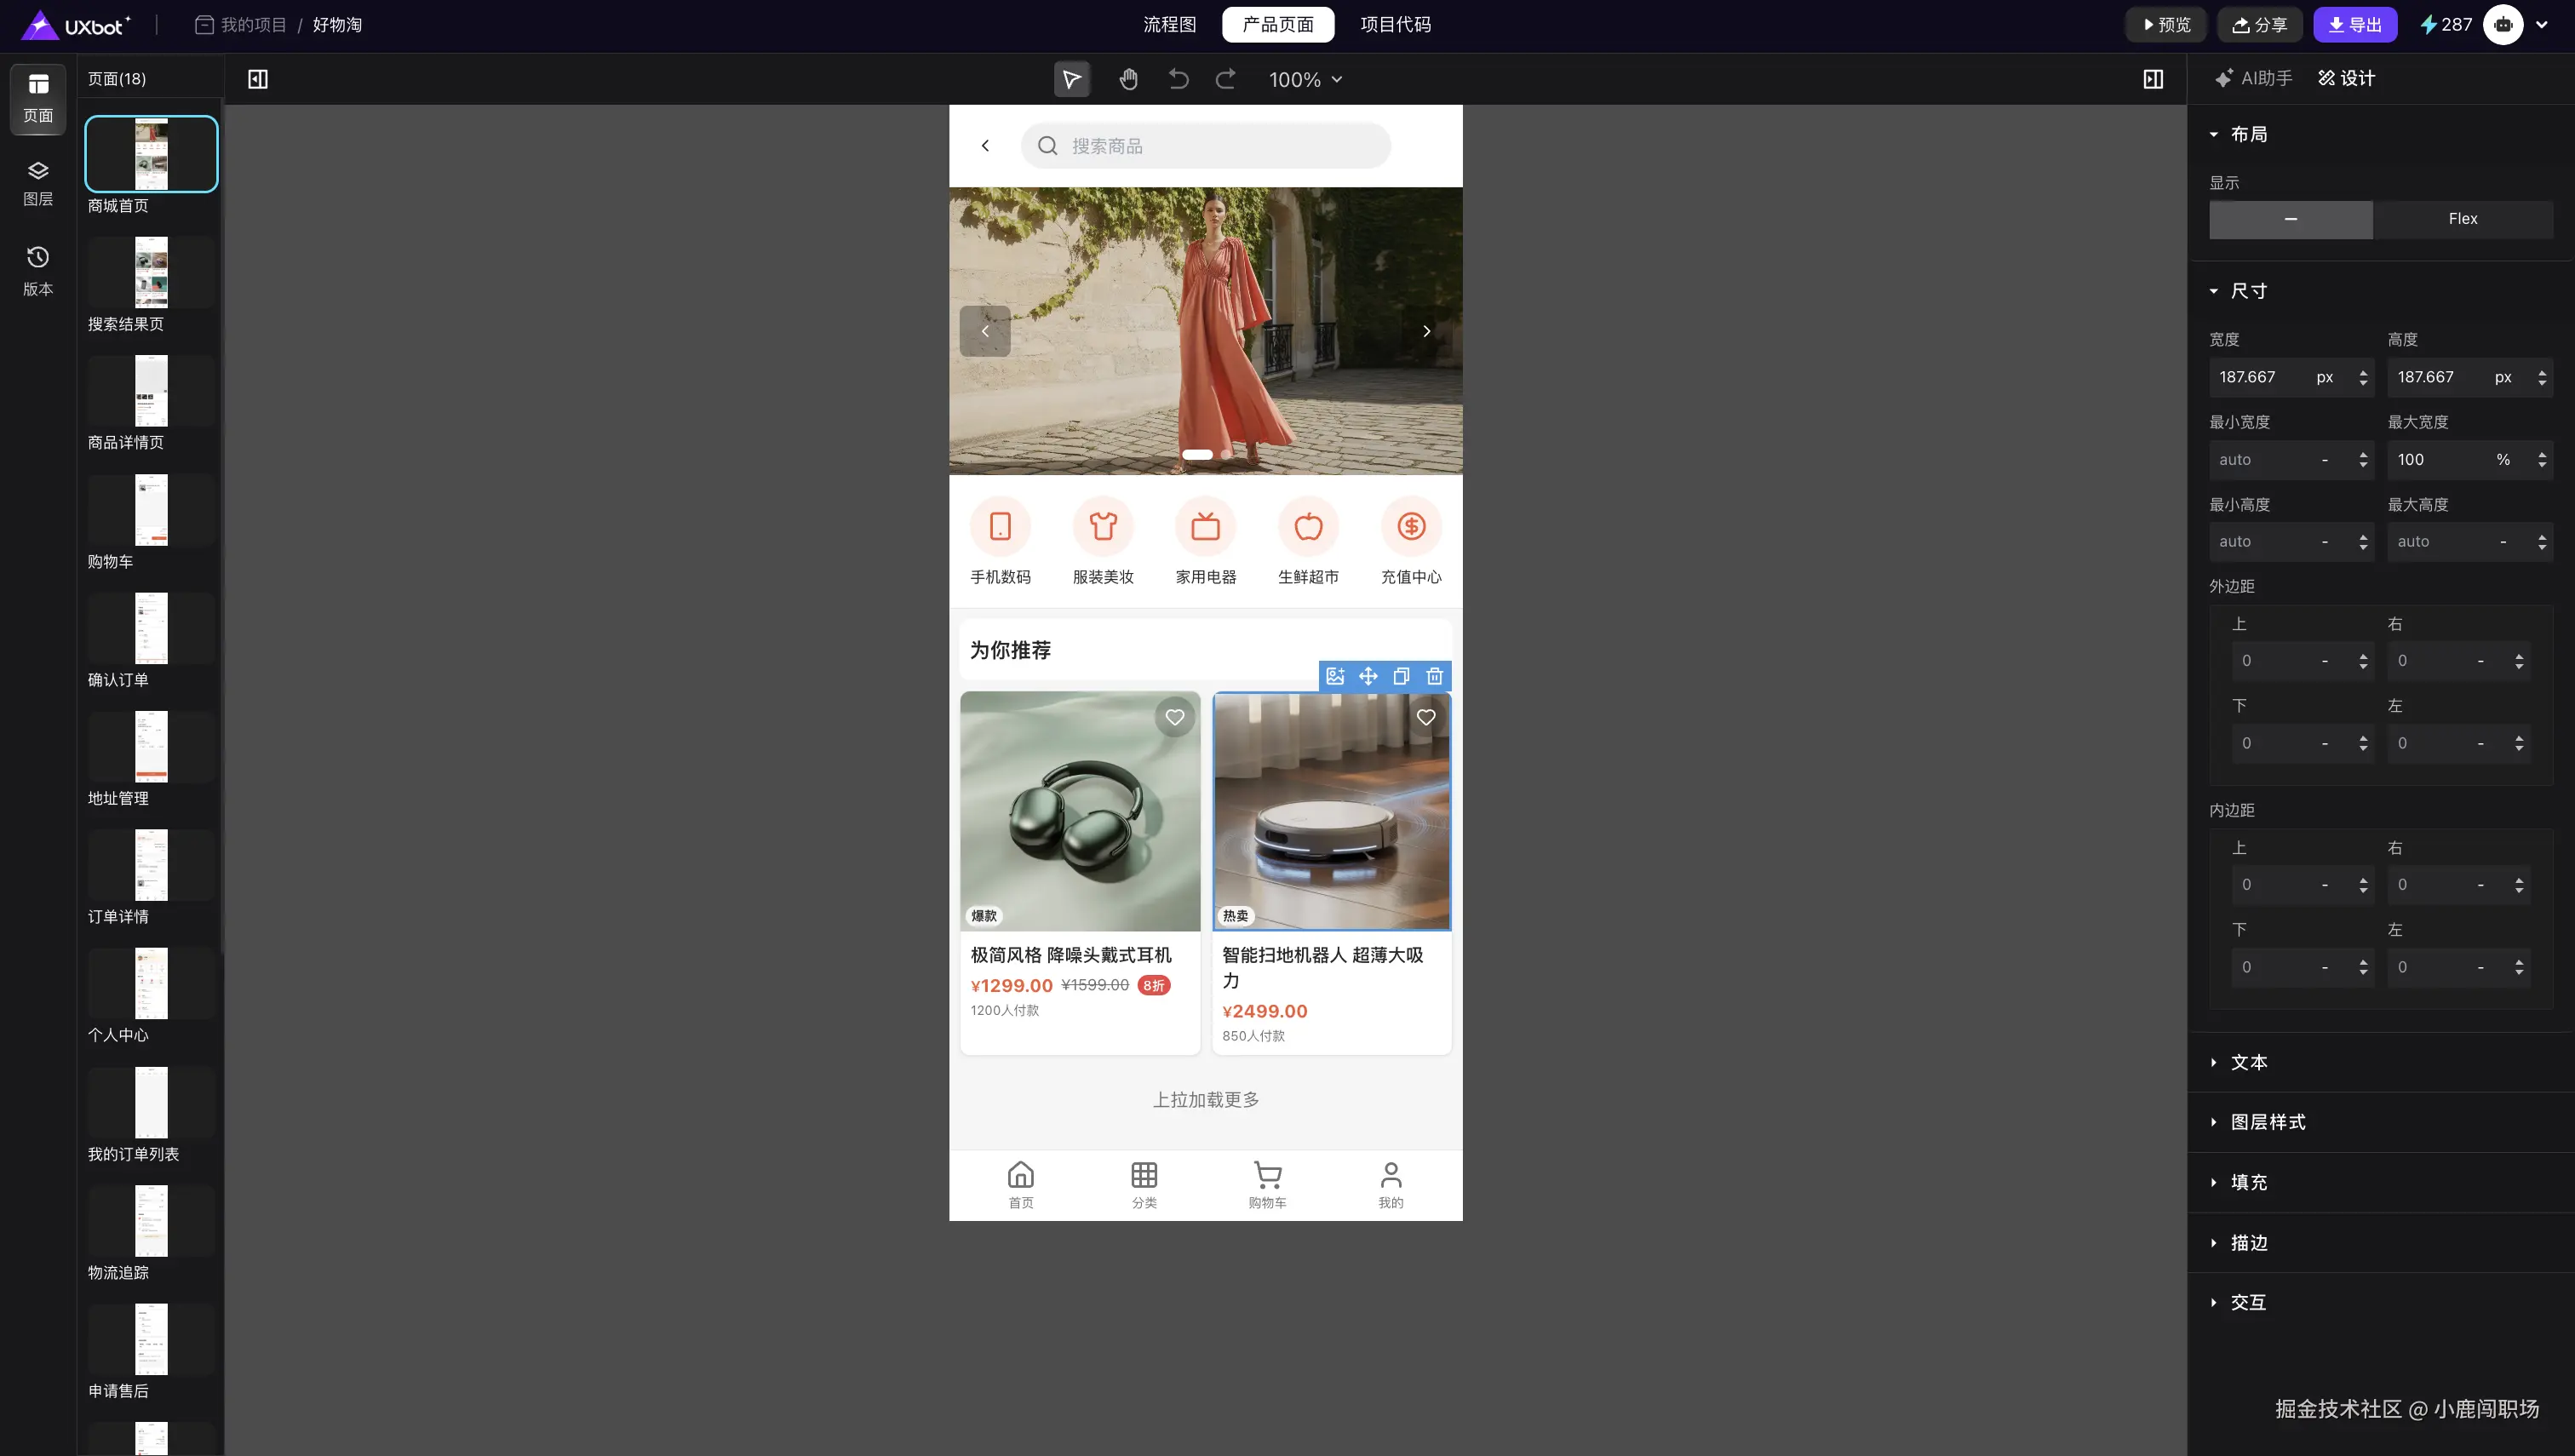Screen dimensions: 2575x1456
Task: Open the 100% zoom level dropdown
Action: pos(1305,79)
